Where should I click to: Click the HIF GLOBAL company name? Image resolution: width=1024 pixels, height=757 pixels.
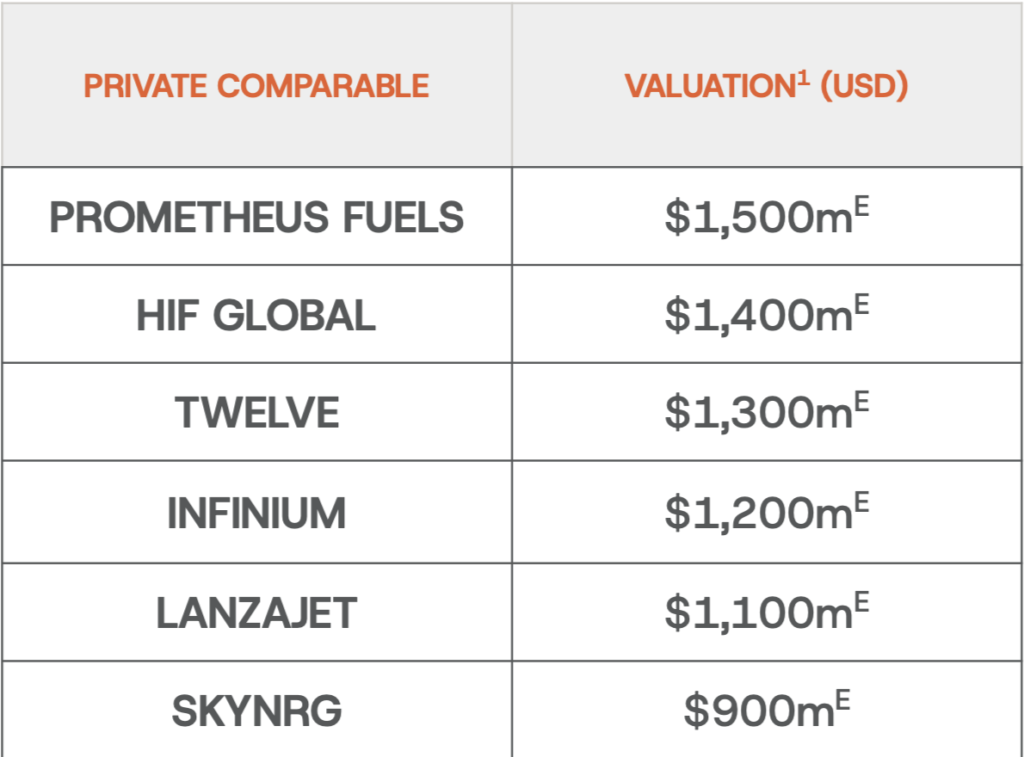click(256, 315)
